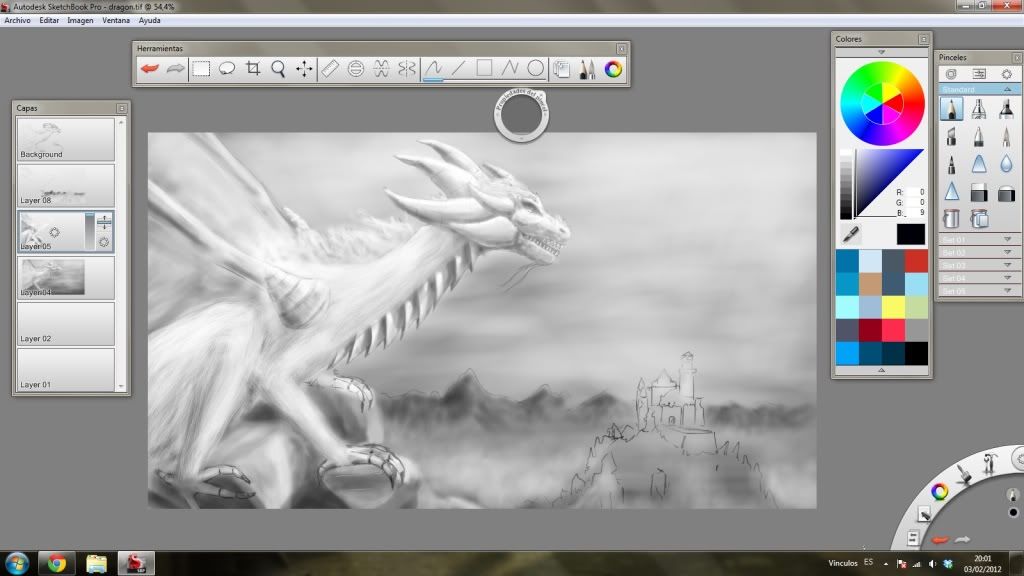1024x576 pixels.
Task: Click the red Undo arrow in Herramientas
Action: click(150, 69)
